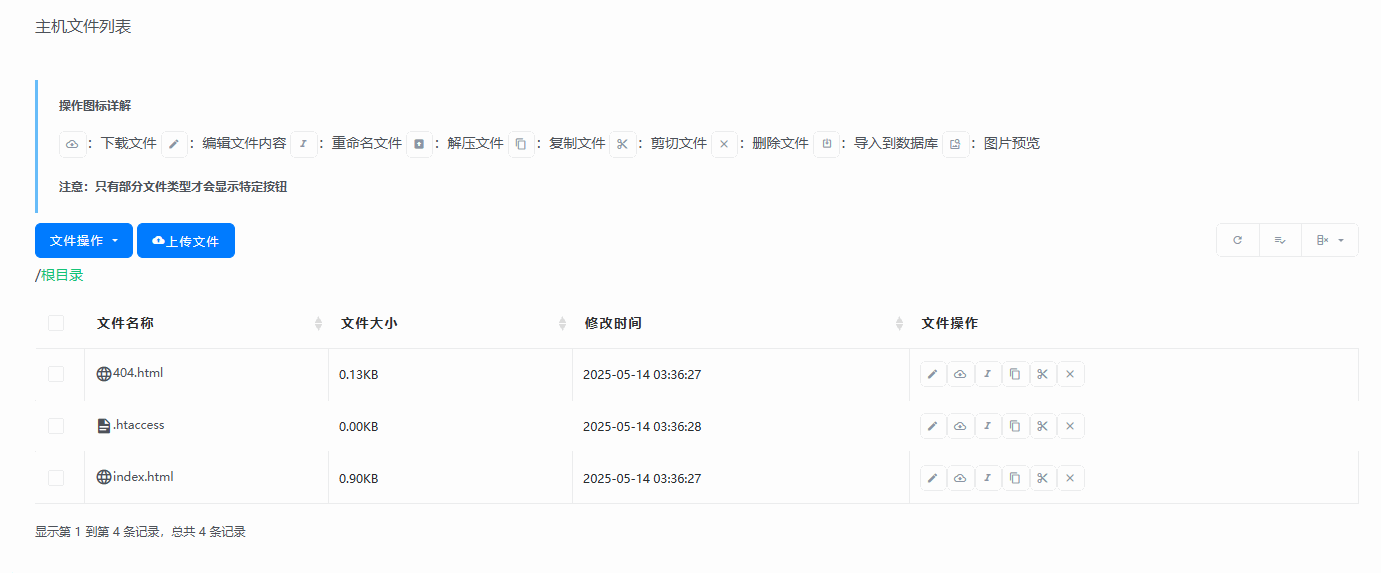Screen dimensions: 1381x573
Task: Copy the index.html file
Action: tap(1015, 478)
